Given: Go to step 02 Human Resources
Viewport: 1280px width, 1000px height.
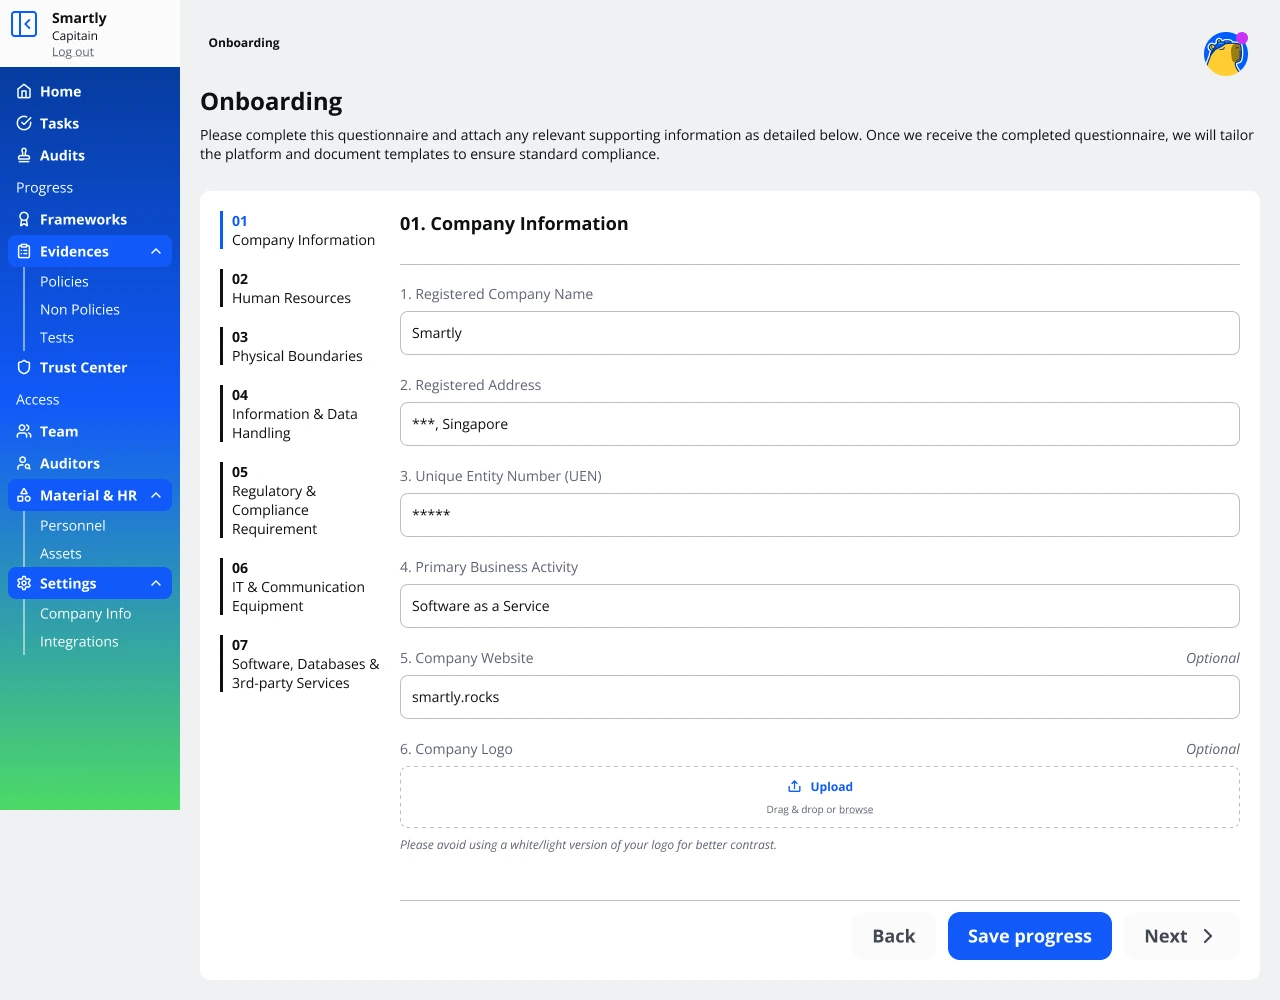Looking at the screenshot, I should tap(291, 289).
